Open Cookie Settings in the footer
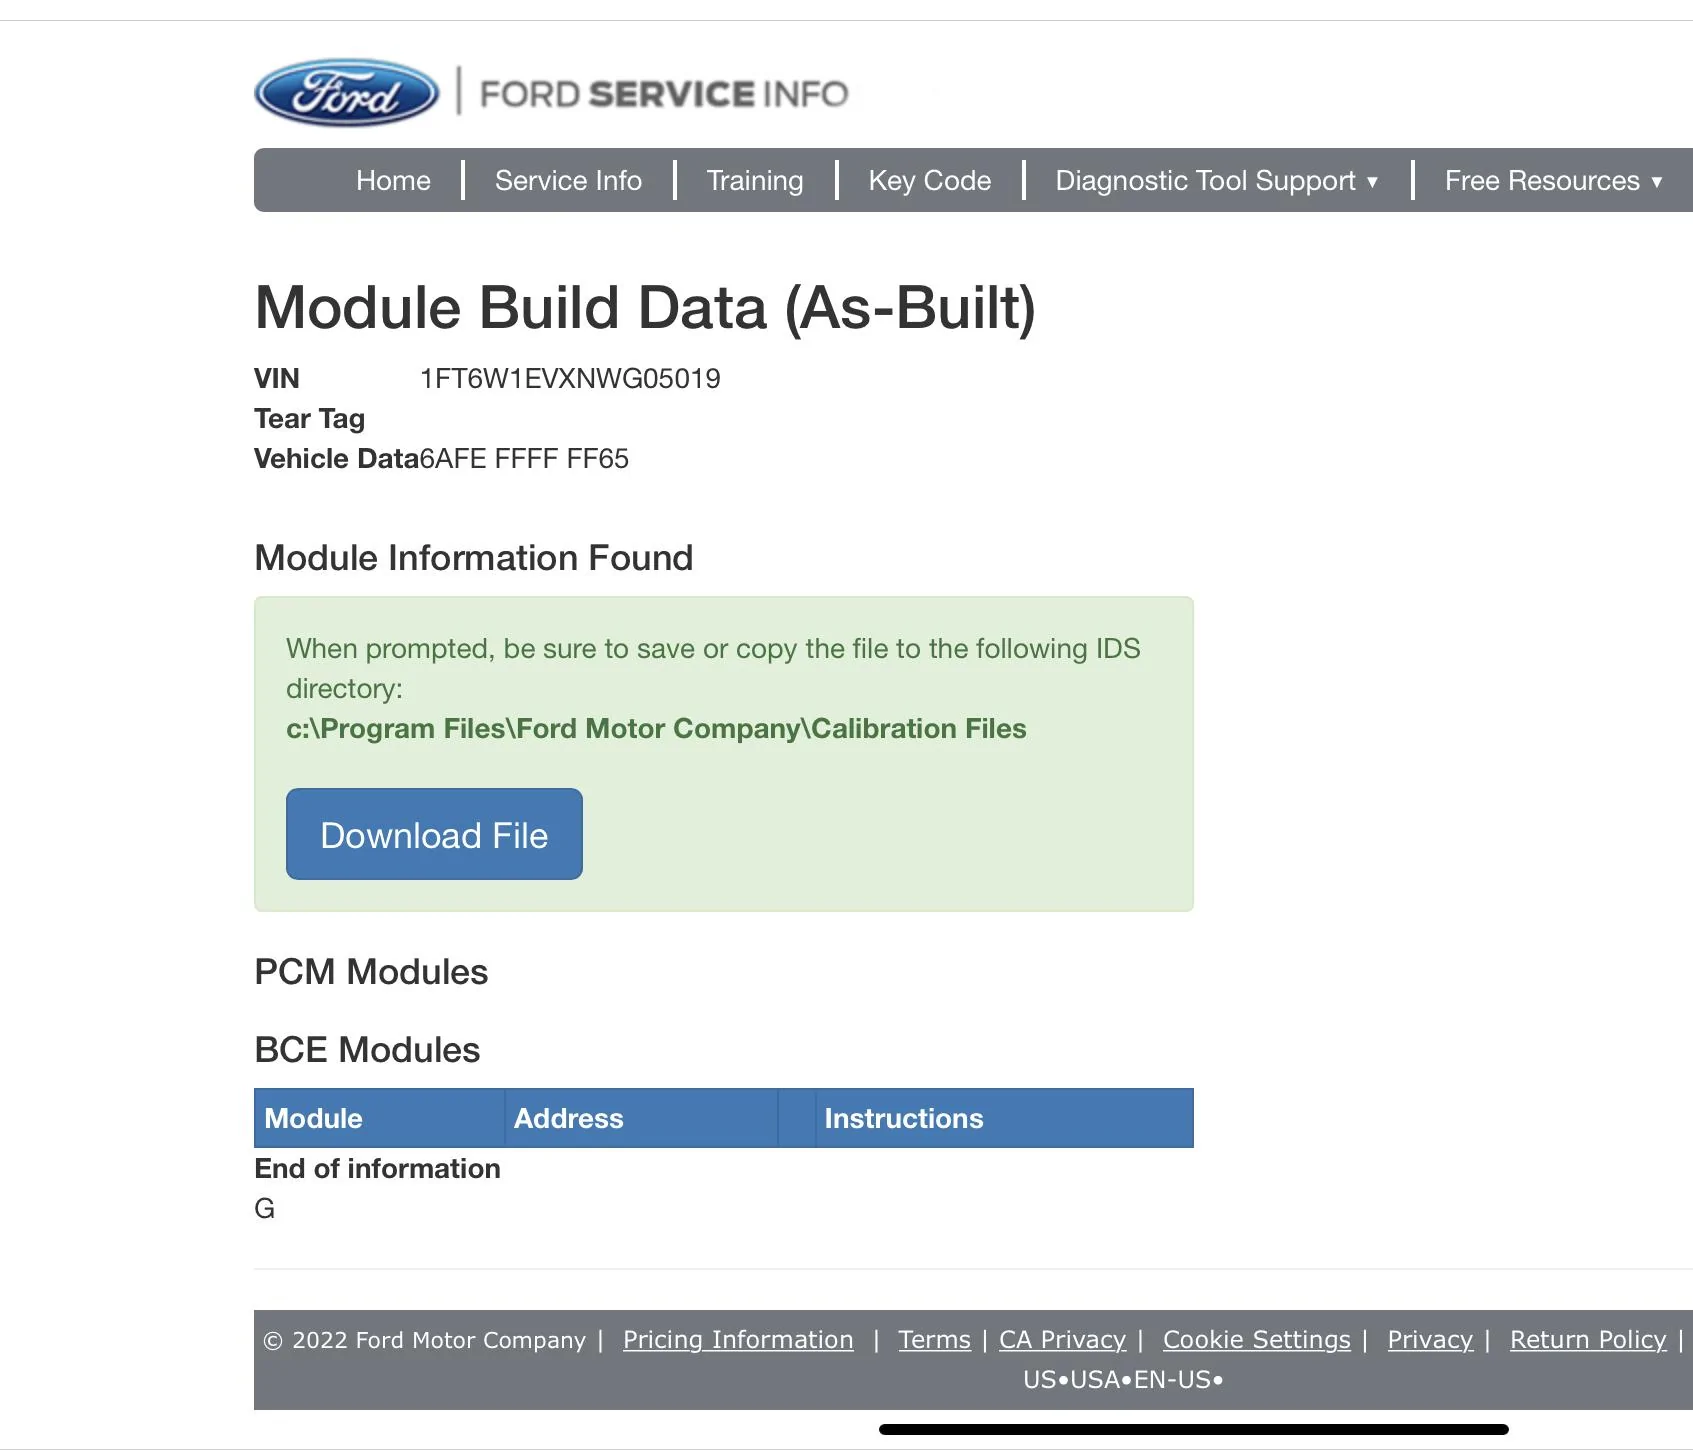Screen dimensions: 1693x1450 [x=1256, y=1340]
